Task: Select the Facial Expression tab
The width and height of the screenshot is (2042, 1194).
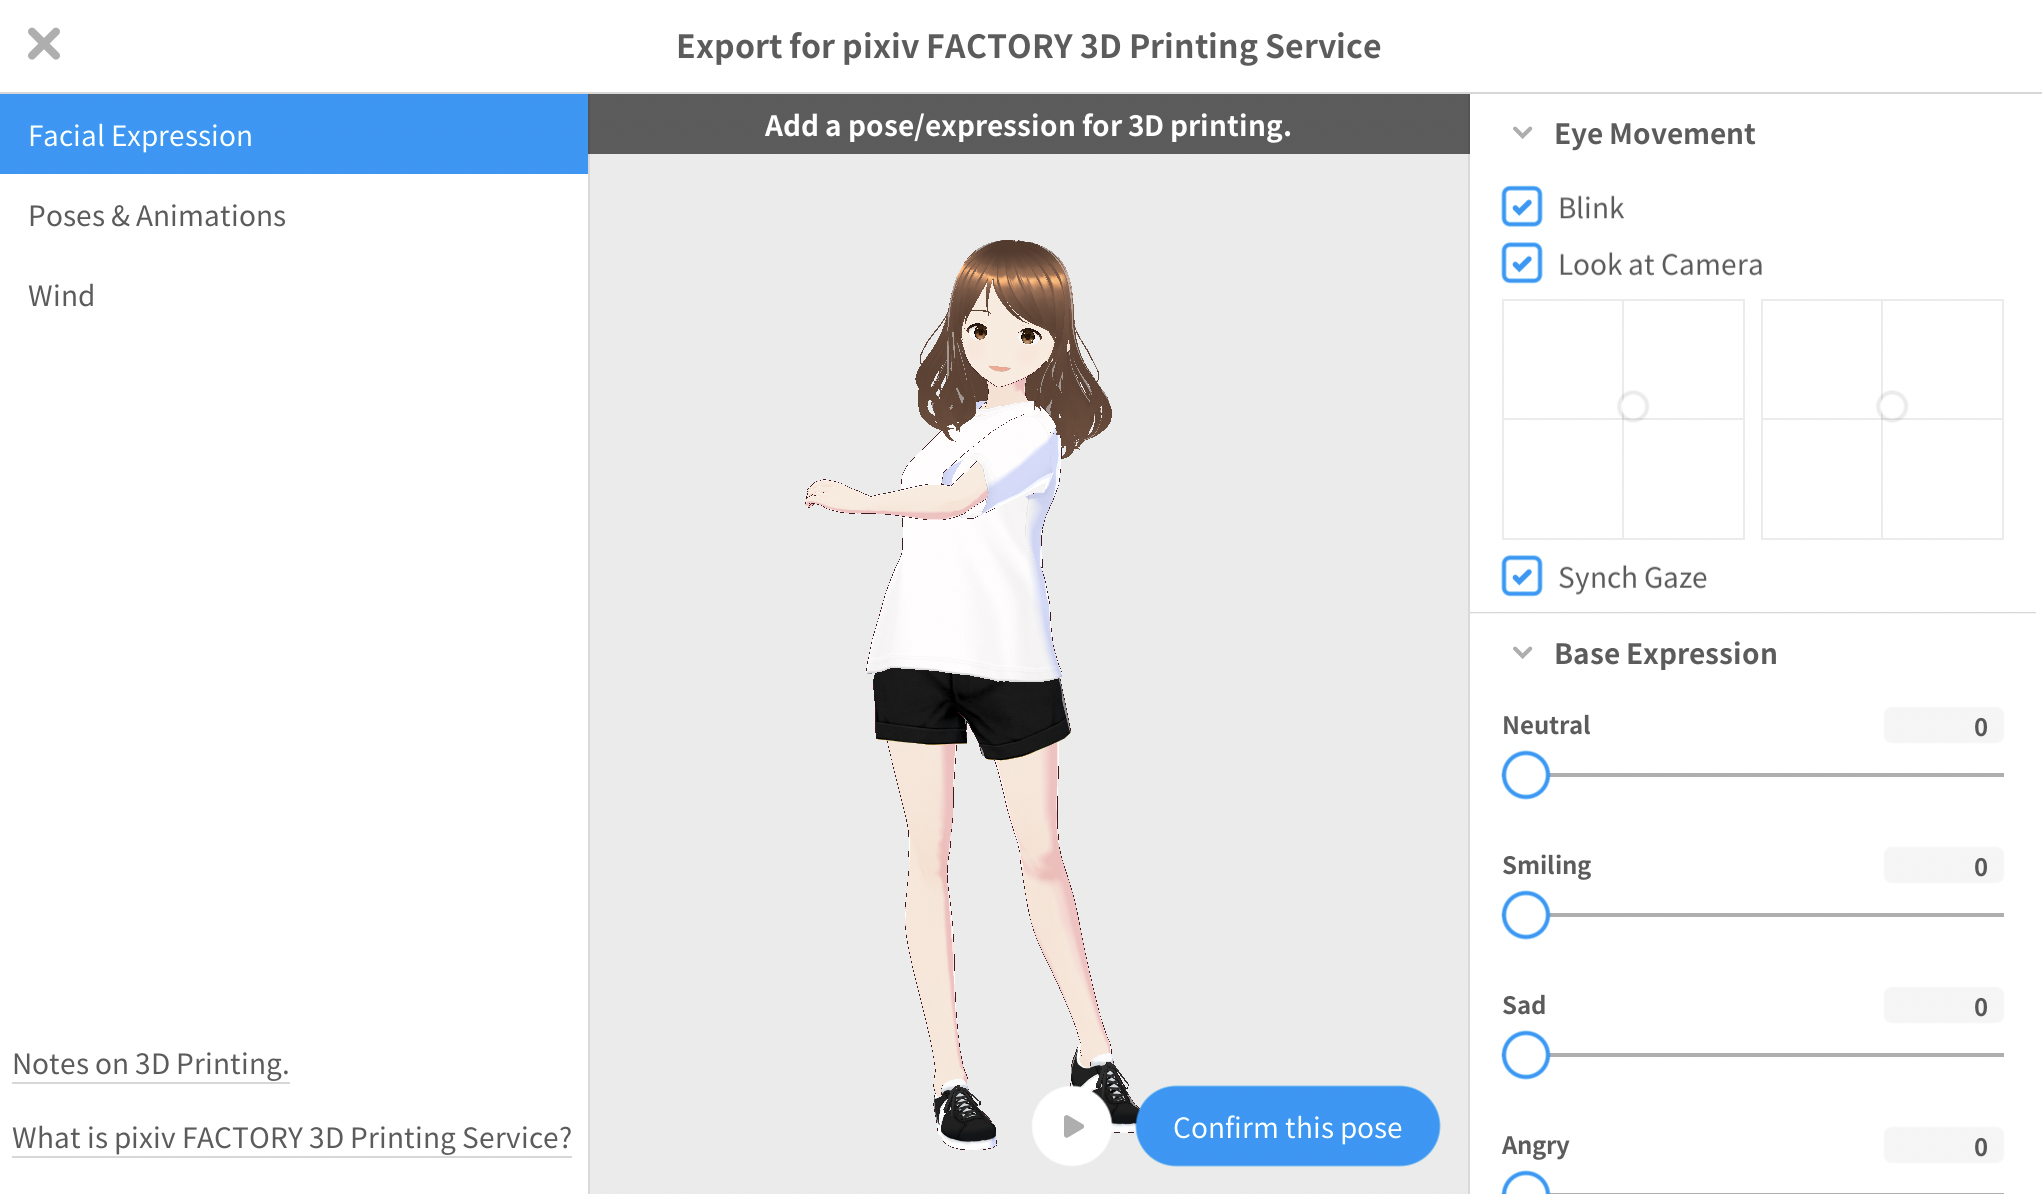Action: point(294,135)
